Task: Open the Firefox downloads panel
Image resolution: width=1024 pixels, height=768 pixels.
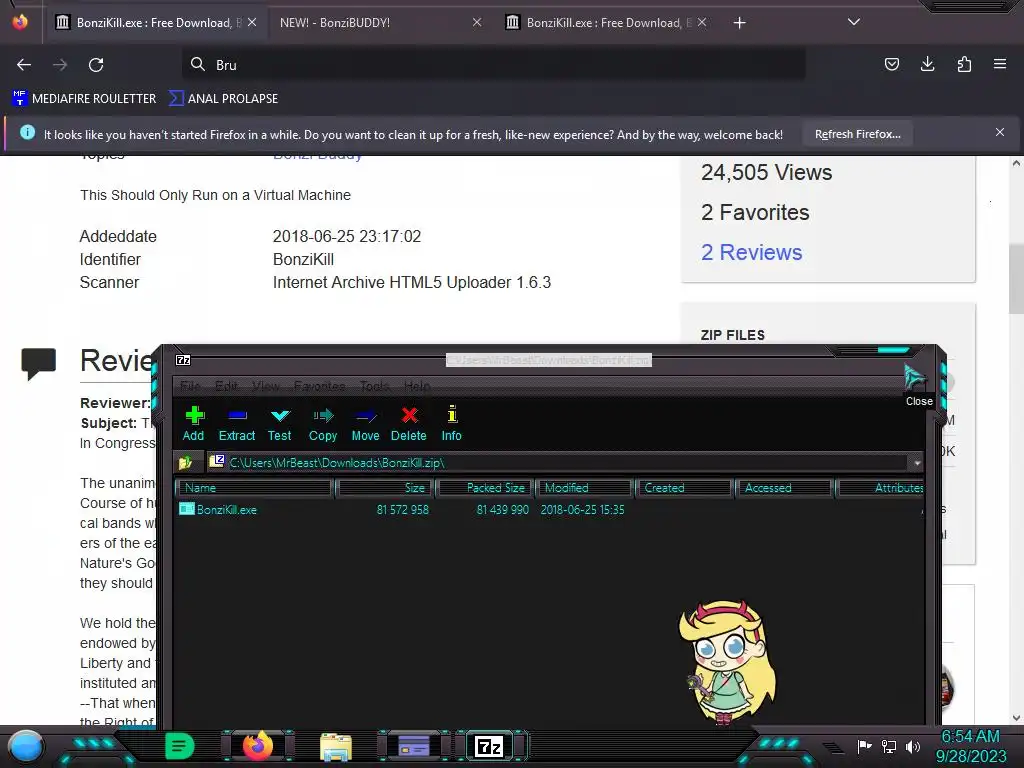Action: pos(927,64)
